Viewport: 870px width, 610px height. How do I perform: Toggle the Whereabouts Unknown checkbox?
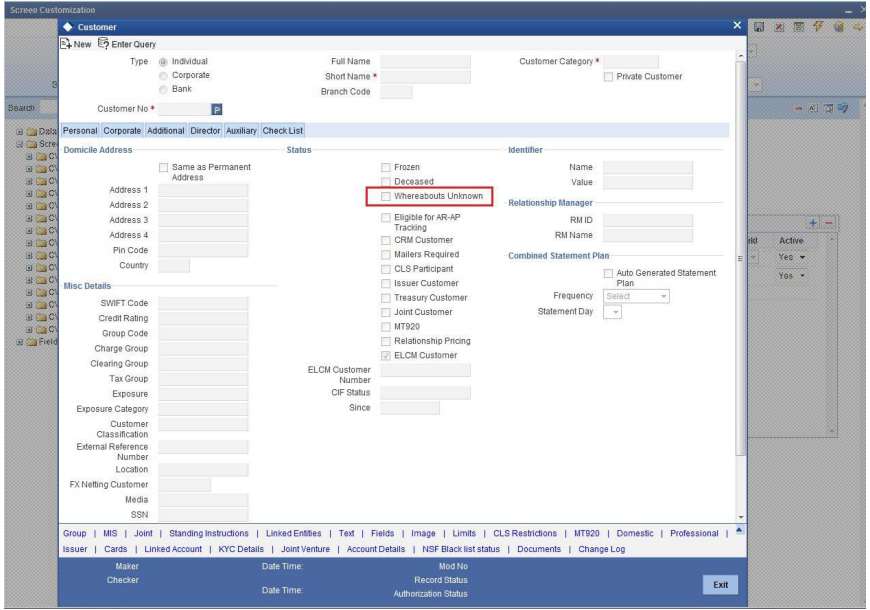(386, 196)
